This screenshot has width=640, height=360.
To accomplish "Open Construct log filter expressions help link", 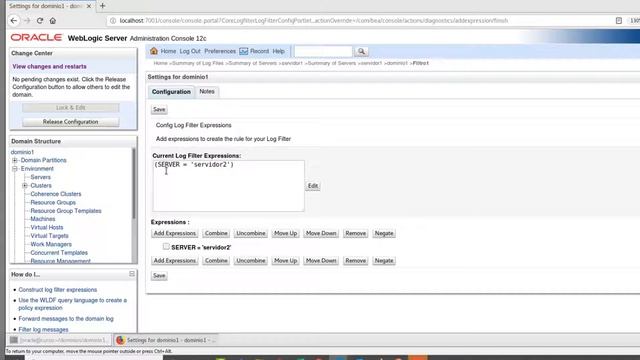I will point(58,289).
